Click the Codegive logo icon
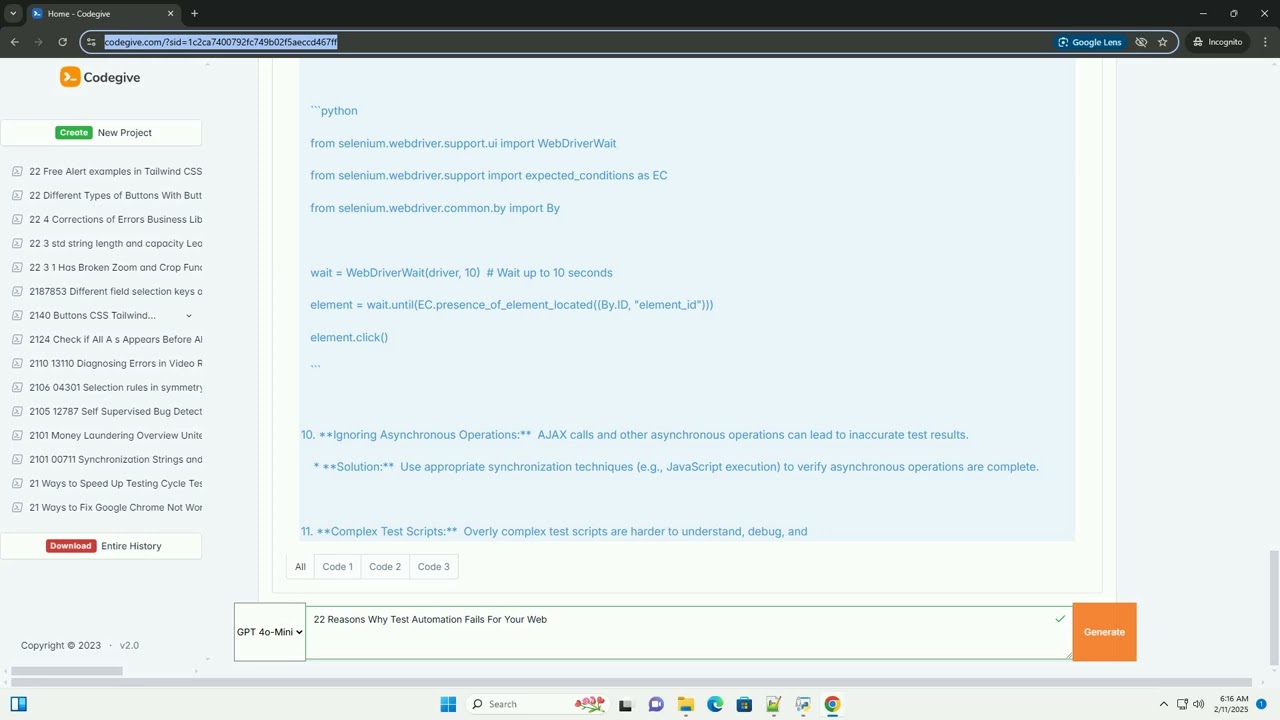This screenshot has width=1280, height=720. tap(70, 77)
